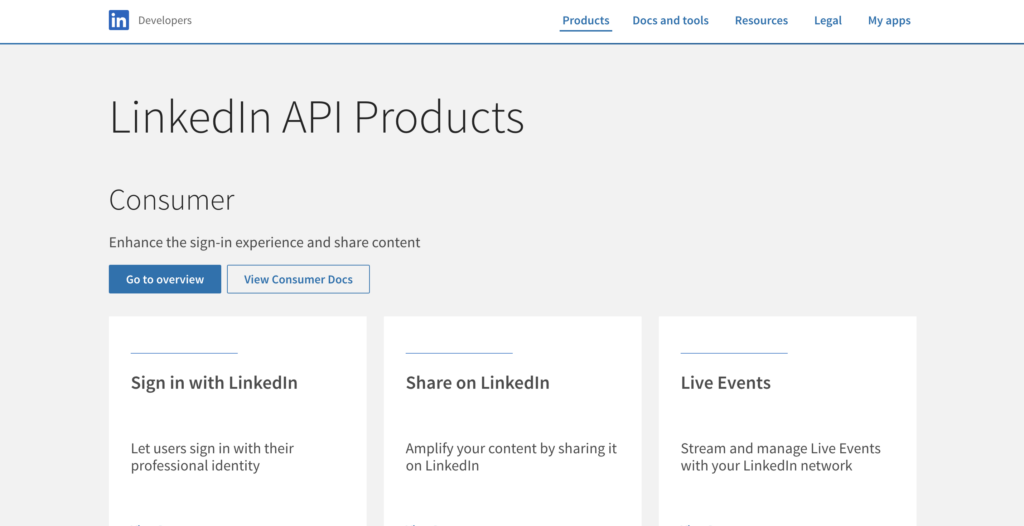Screen dimensions: 1024x526
Task: Open Docs and tools menu
Action: [670, 20]
